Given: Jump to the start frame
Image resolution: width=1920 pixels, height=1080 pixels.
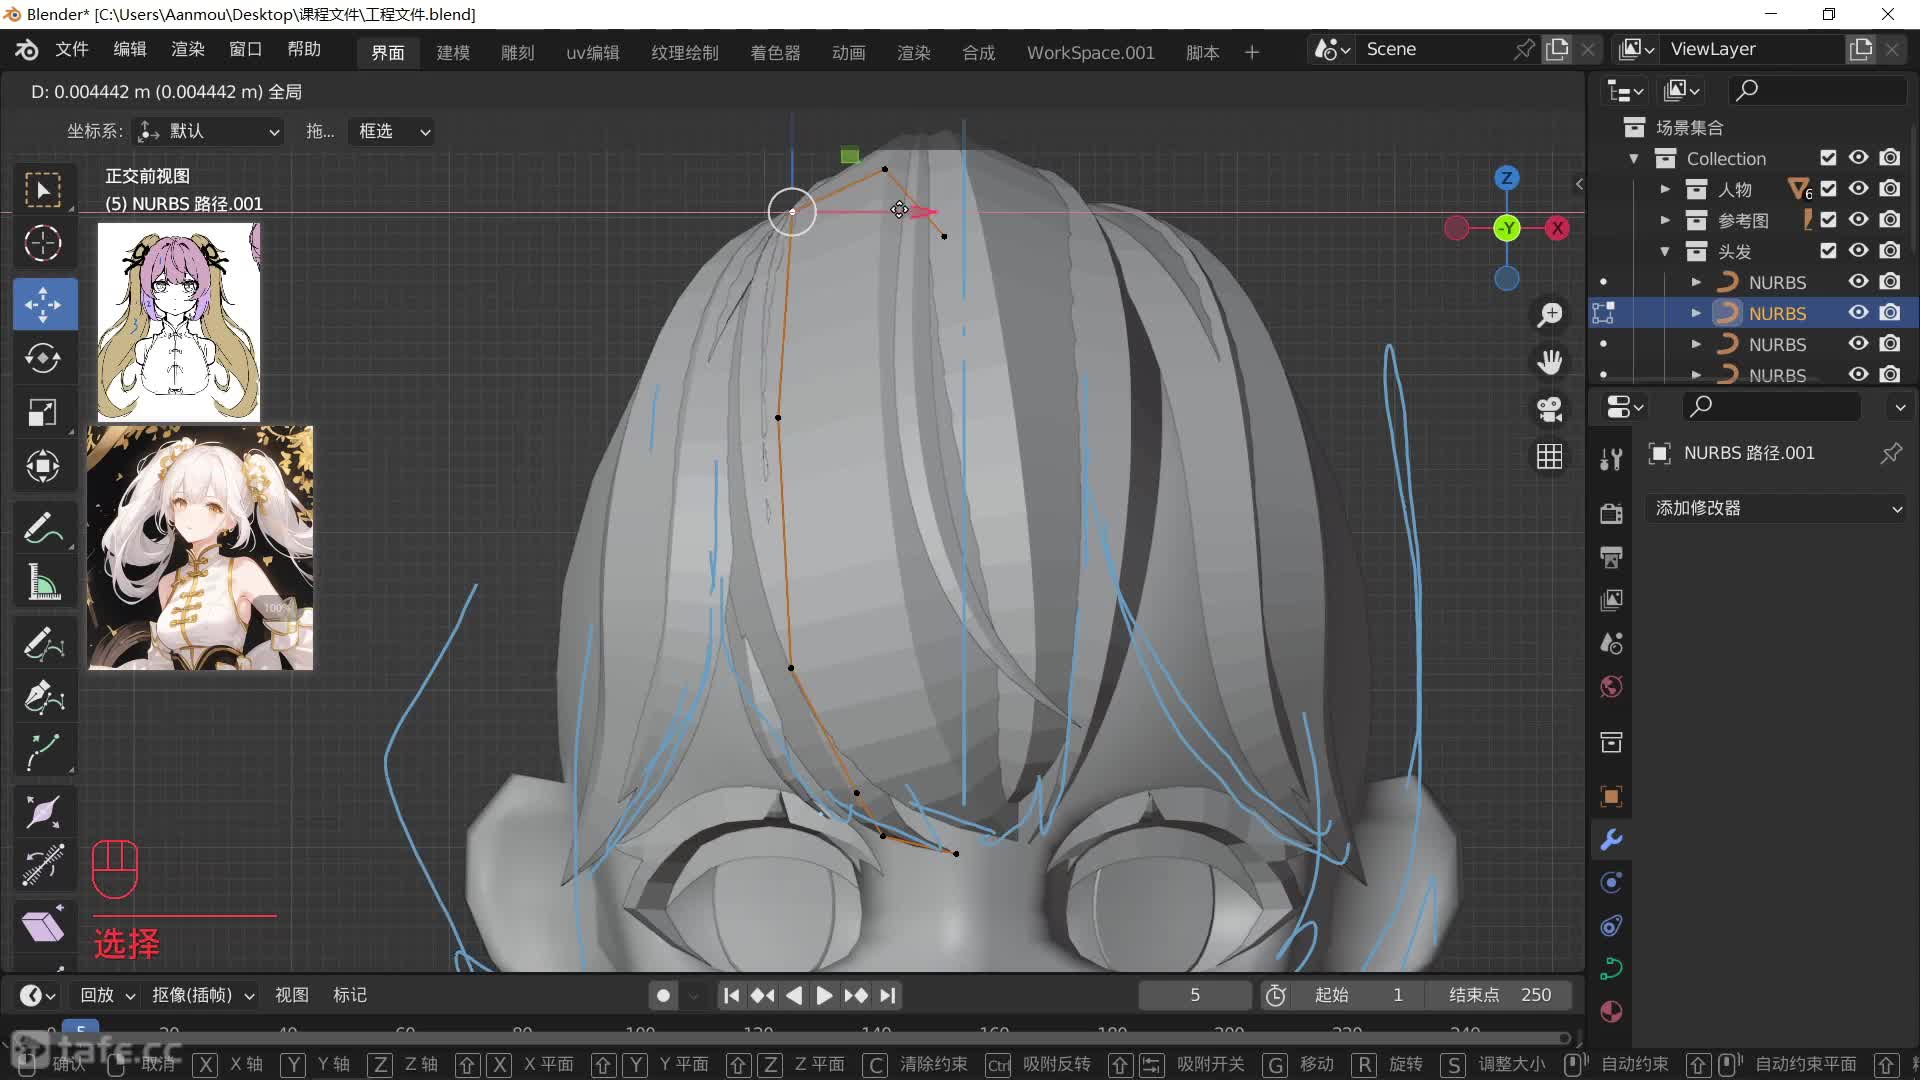Looking at the screenshot, I should 731,995.
